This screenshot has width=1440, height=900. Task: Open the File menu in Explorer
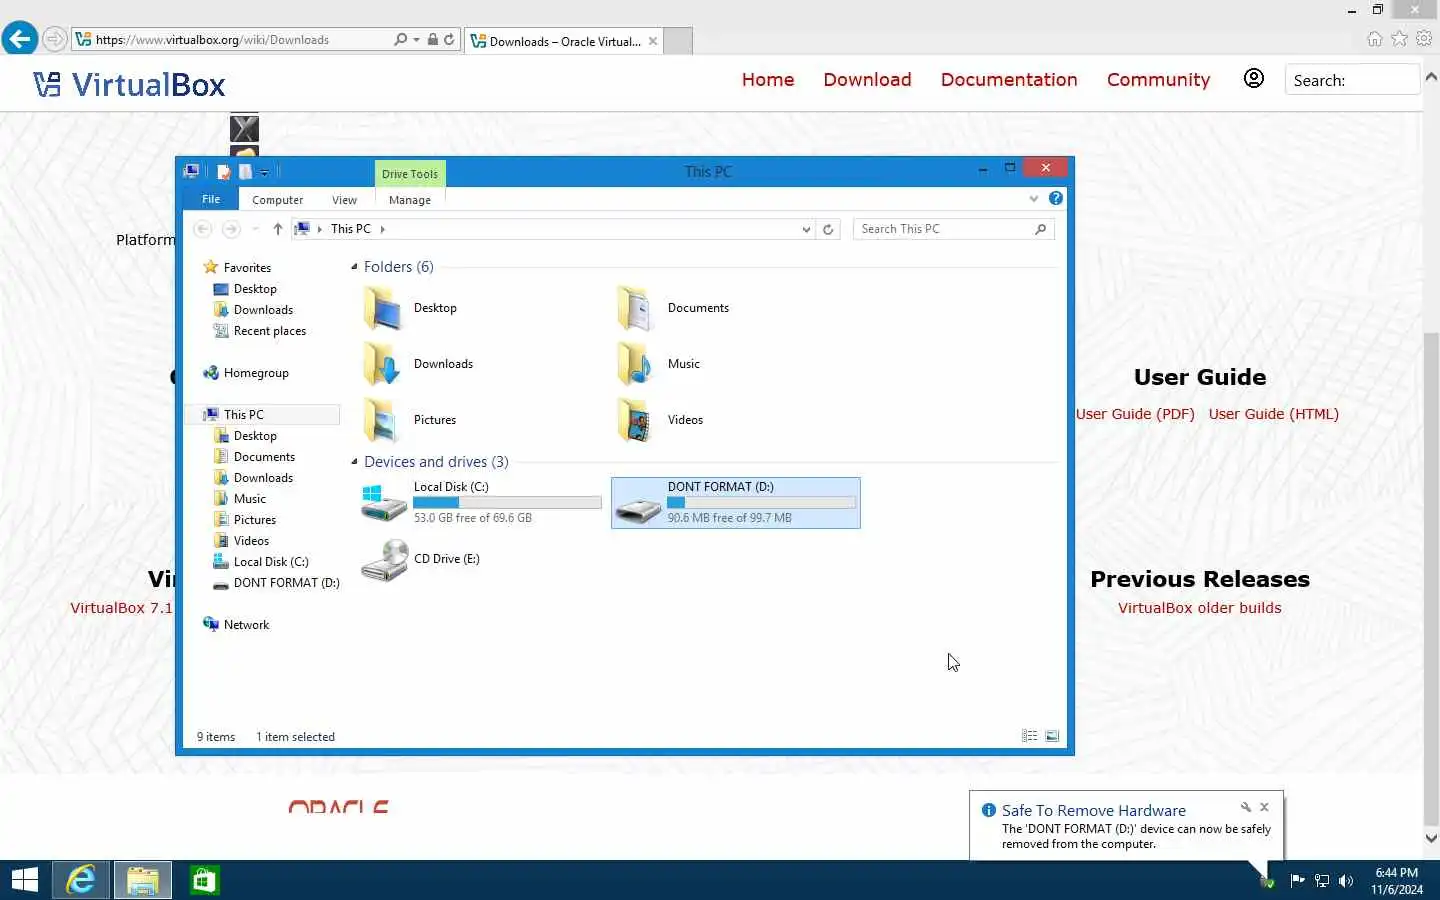coord(211,199)
